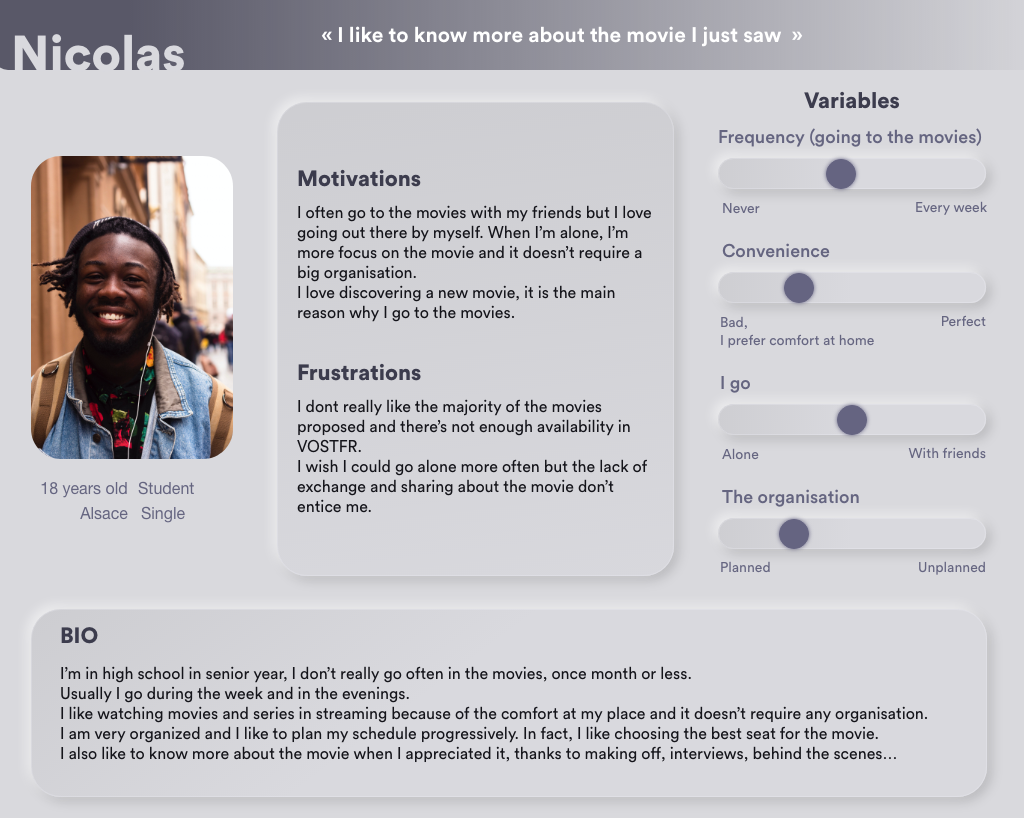1024x818 pixels.
Task: Select the Frustrations heading
Action: tap(359, 373)
